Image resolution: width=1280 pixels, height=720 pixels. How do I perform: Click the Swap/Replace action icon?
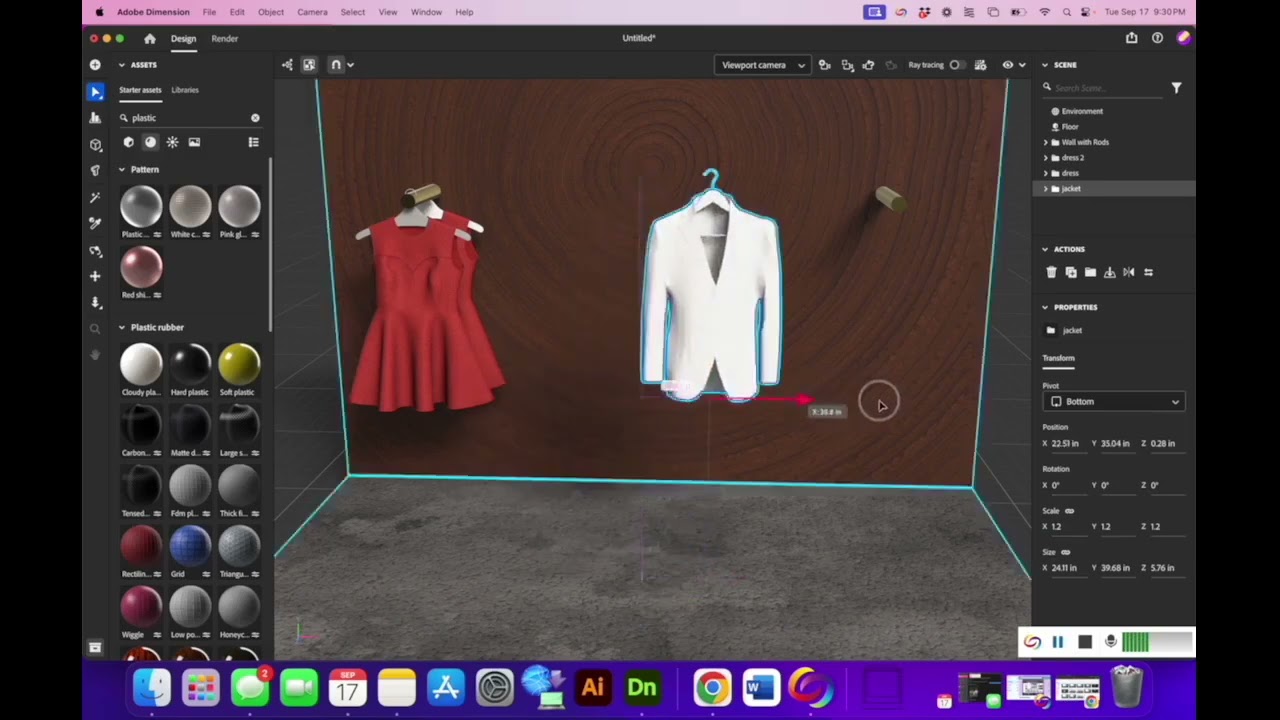pyautogui.click(x=1148, y=272)
